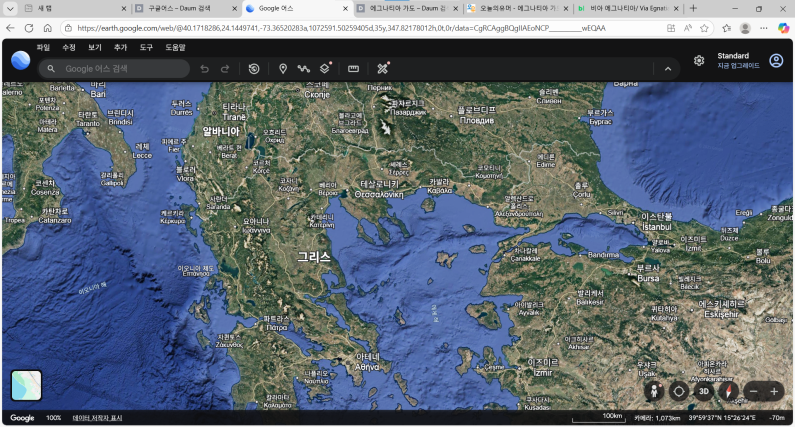Screen dimensions: 795x427
Task: Open the map layers tool
Action: tap(325, 68)
